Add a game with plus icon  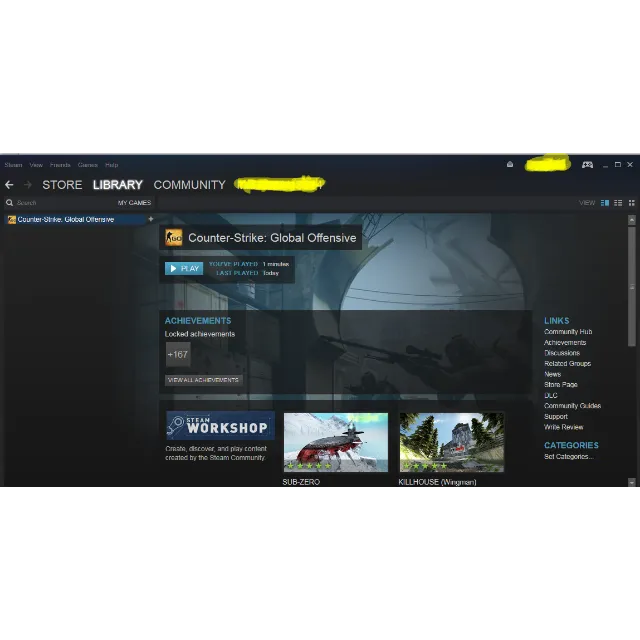click(x=151, y=219)
